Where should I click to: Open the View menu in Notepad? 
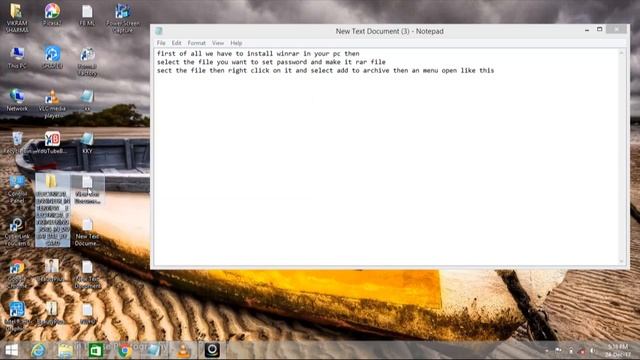click(218, 43)
